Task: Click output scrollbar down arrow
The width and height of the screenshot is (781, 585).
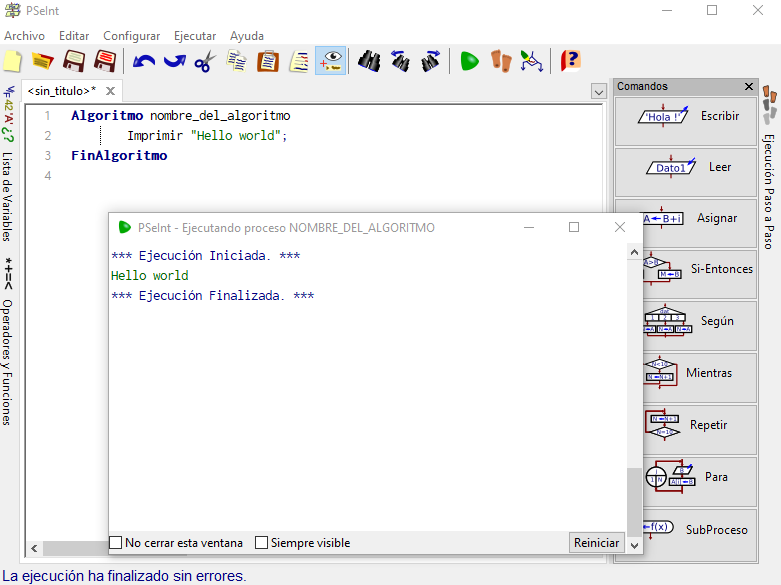Action: click(x=634, y=546)
